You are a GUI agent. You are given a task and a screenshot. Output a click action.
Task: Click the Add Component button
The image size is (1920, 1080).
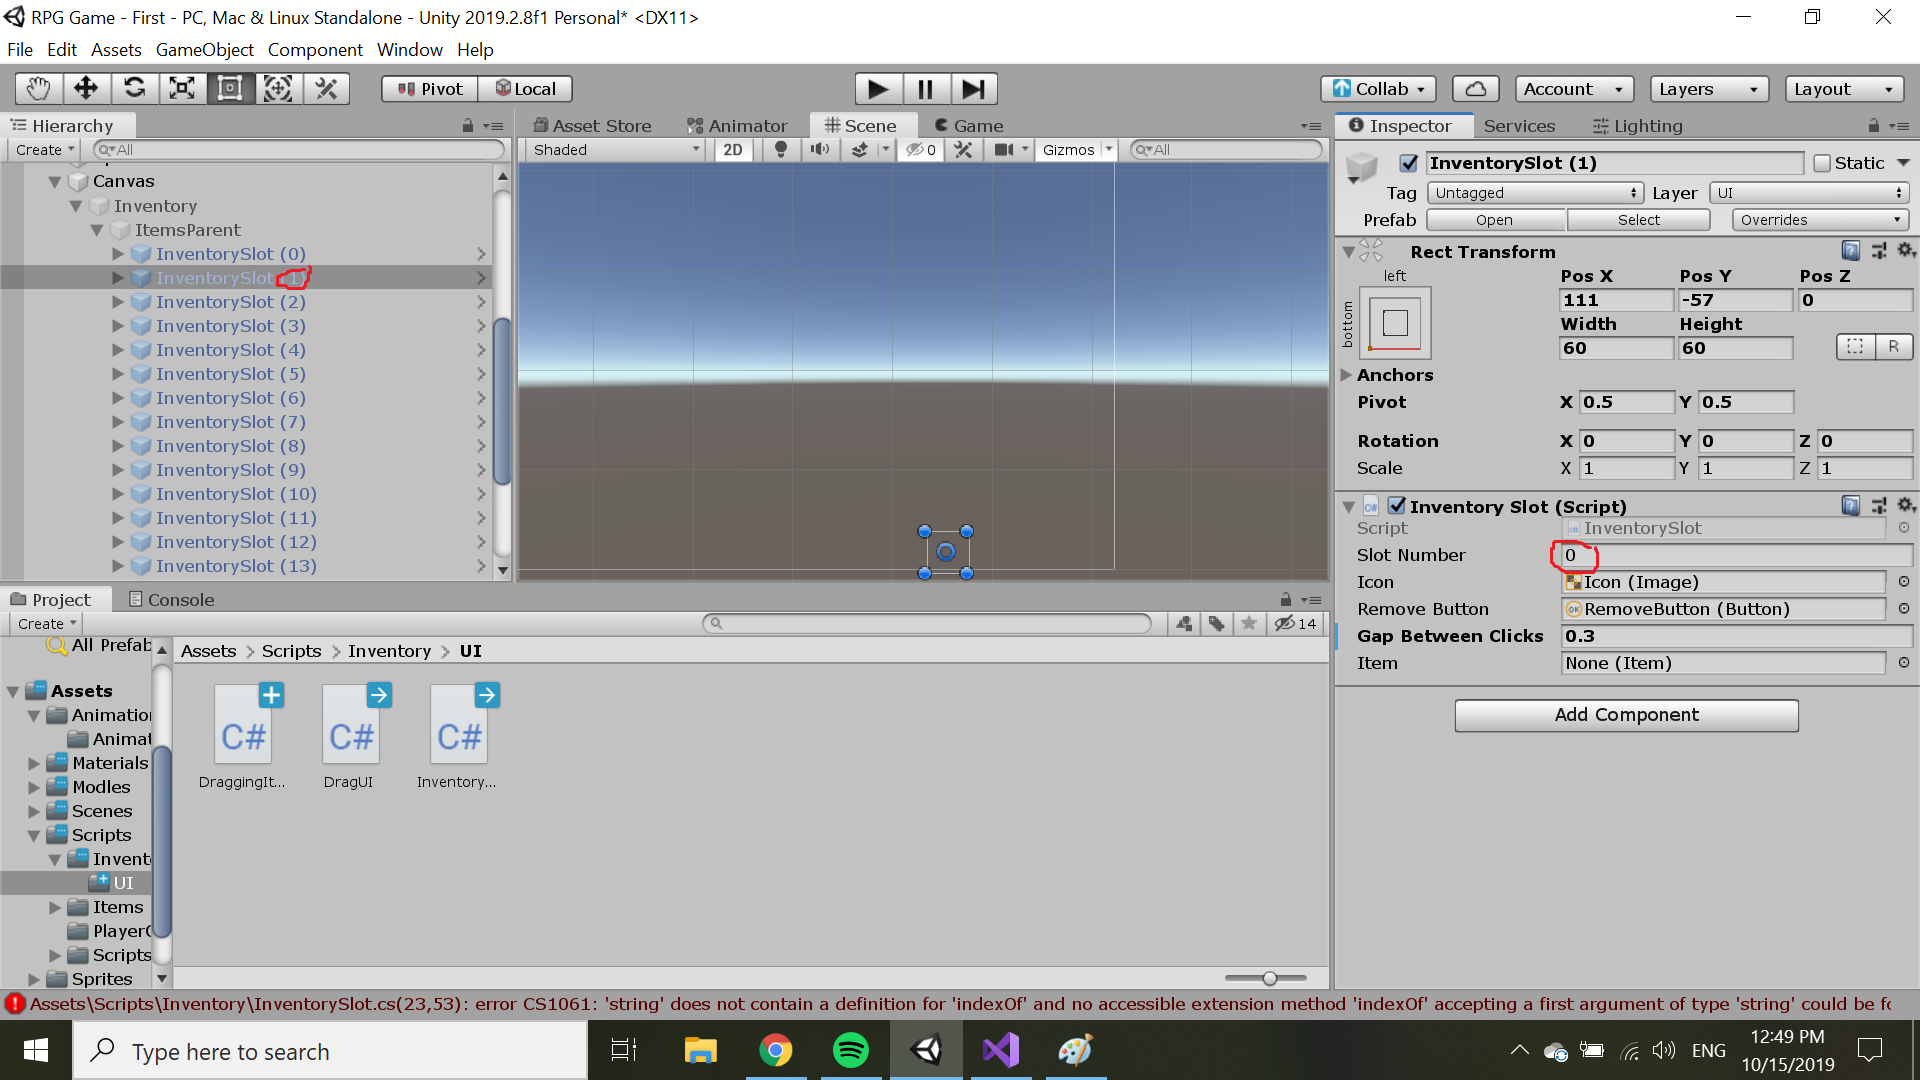[x=1626, y=715]
